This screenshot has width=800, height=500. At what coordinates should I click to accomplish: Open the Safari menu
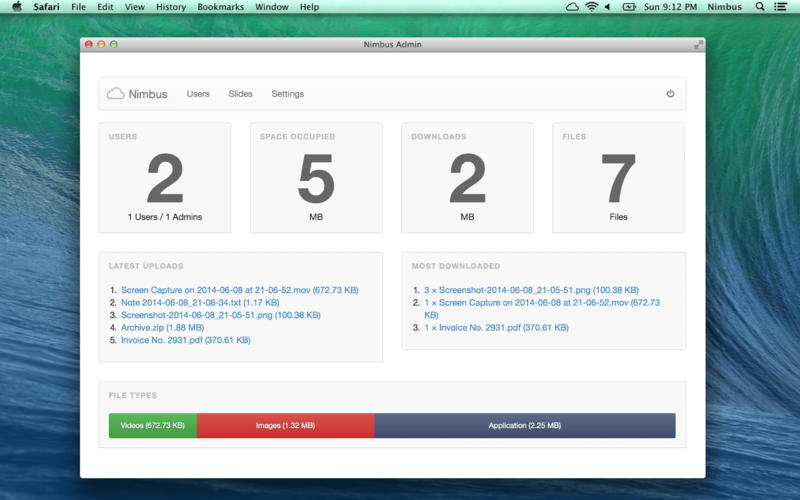[46, 7]
